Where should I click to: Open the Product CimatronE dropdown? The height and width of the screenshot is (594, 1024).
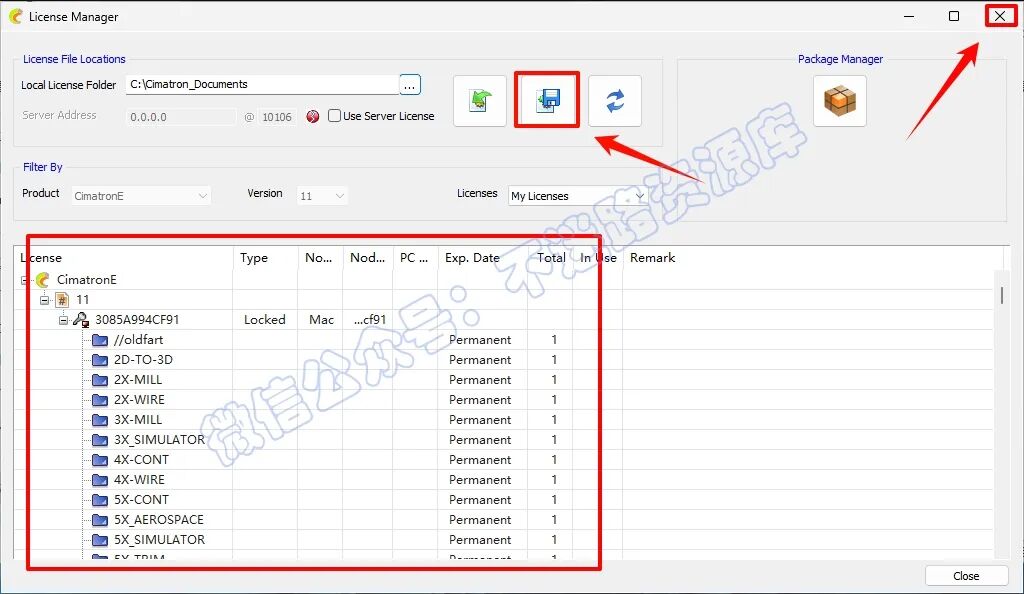click(x=140, y=196)
